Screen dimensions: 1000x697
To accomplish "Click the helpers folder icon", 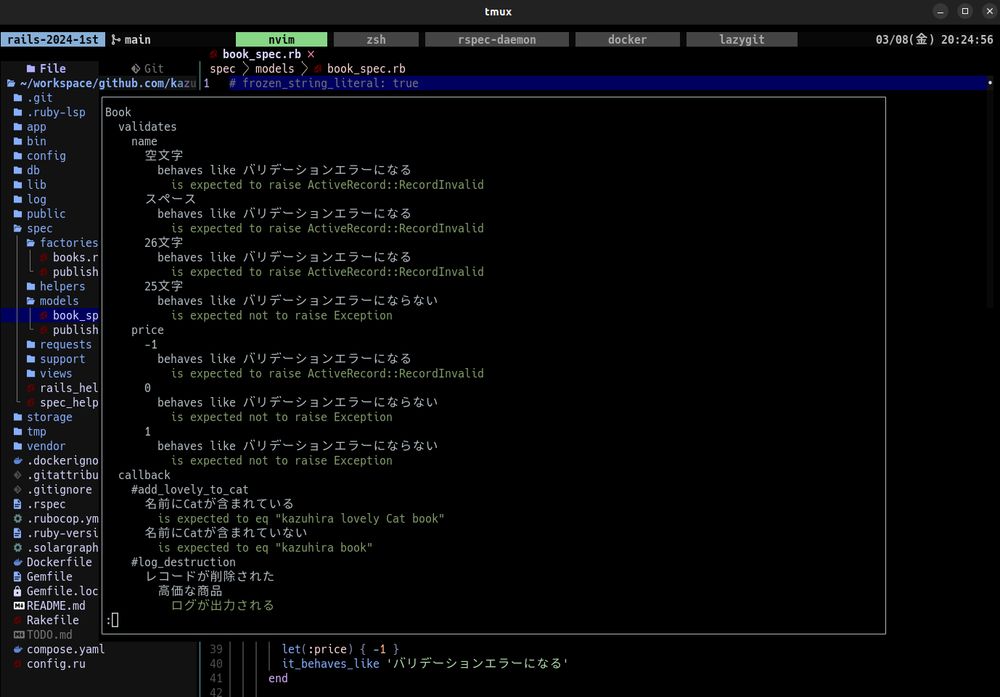I will [x=31, y=286].
